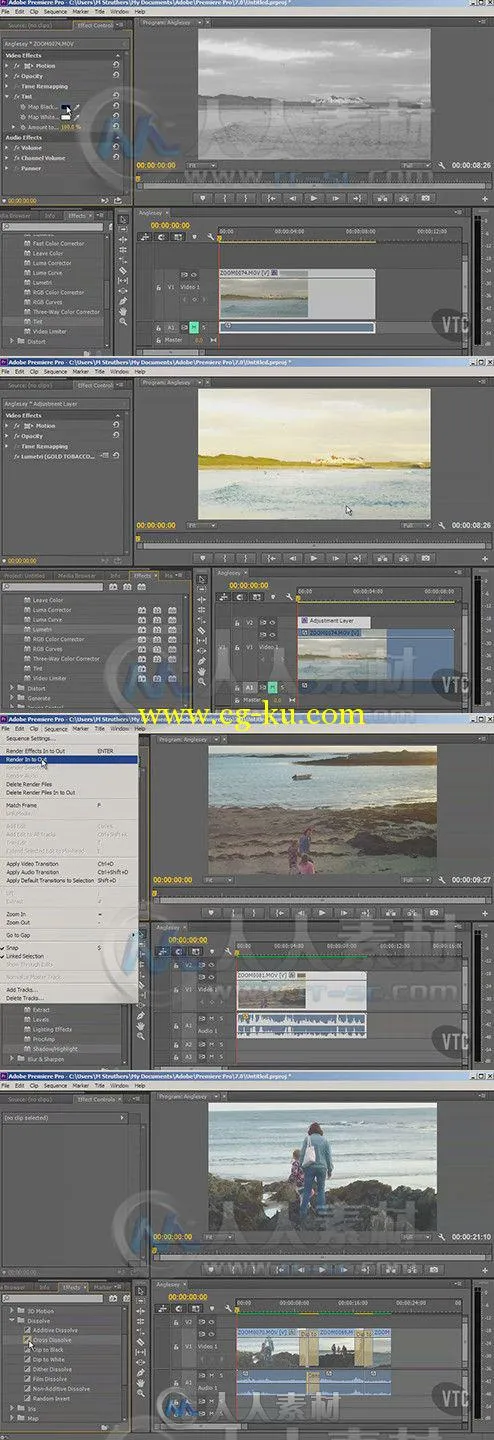Collapse the Dissolve transitions folder
Image resolution: width=494 pixels, height=1440 pixels.
[x=12, y=1321]
